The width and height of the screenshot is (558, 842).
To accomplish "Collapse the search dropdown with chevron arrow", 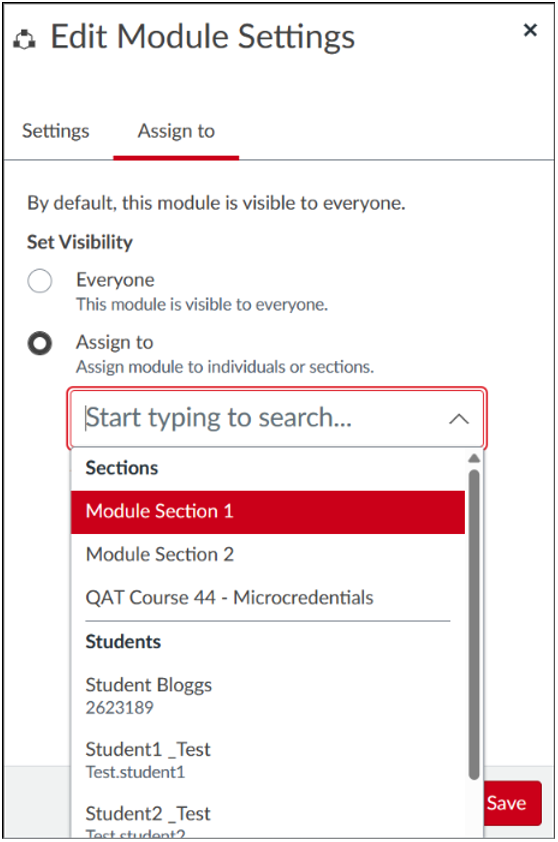I will click(x=459, y=419).
